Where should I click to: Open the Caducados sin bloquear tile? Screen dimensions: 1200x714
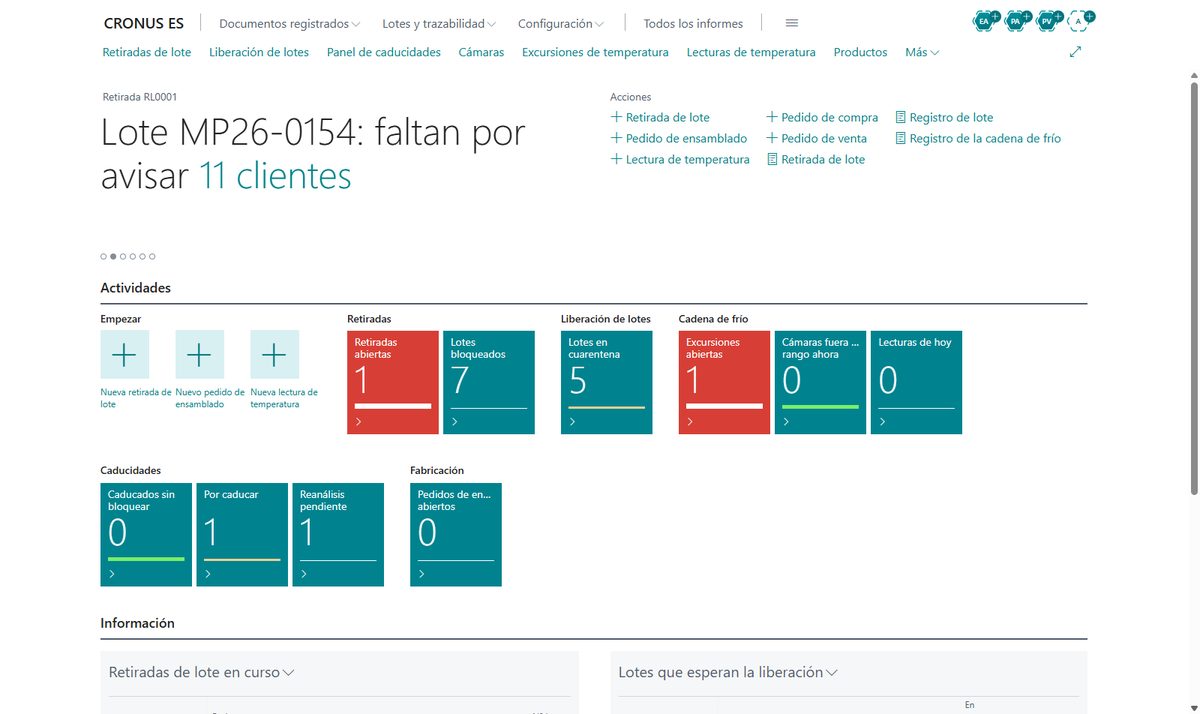(146, 534)
